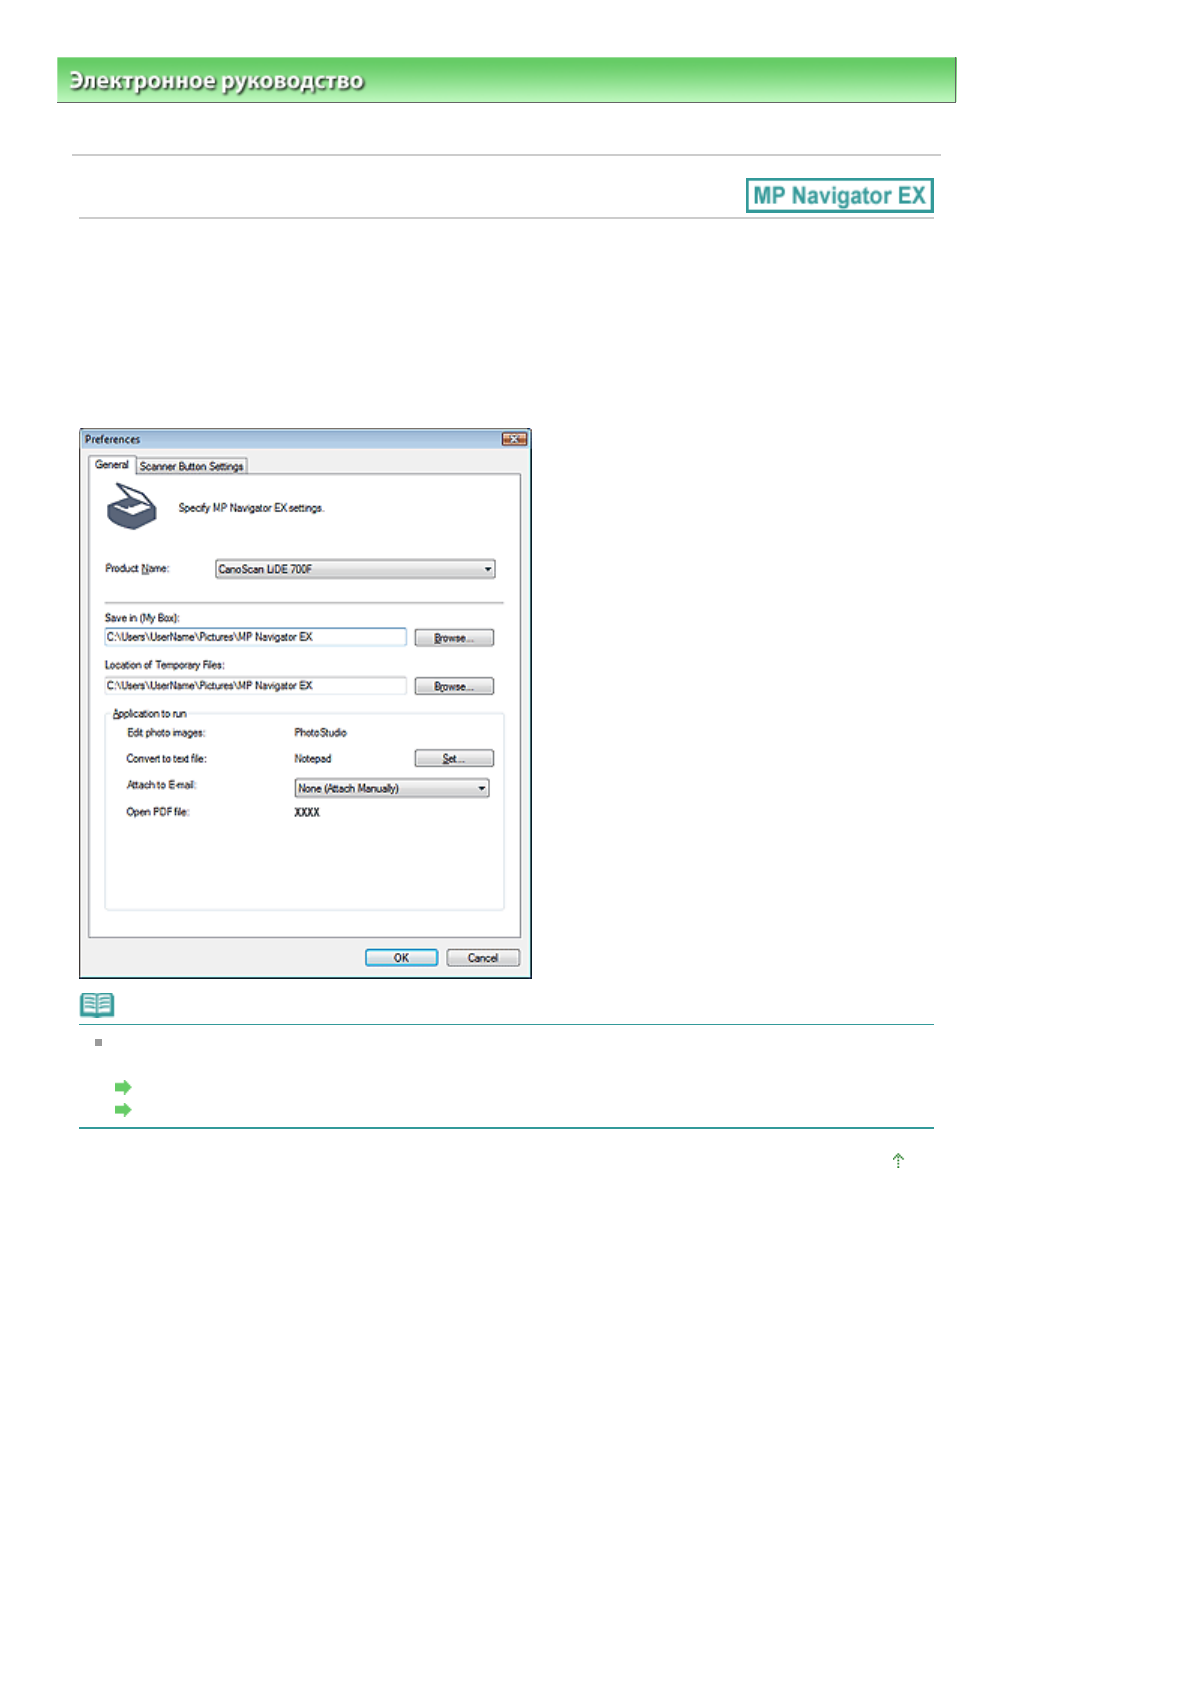This screenshot has width=1190, height=1684.
Task: Switch to the General tab
Action: point(112,465)
